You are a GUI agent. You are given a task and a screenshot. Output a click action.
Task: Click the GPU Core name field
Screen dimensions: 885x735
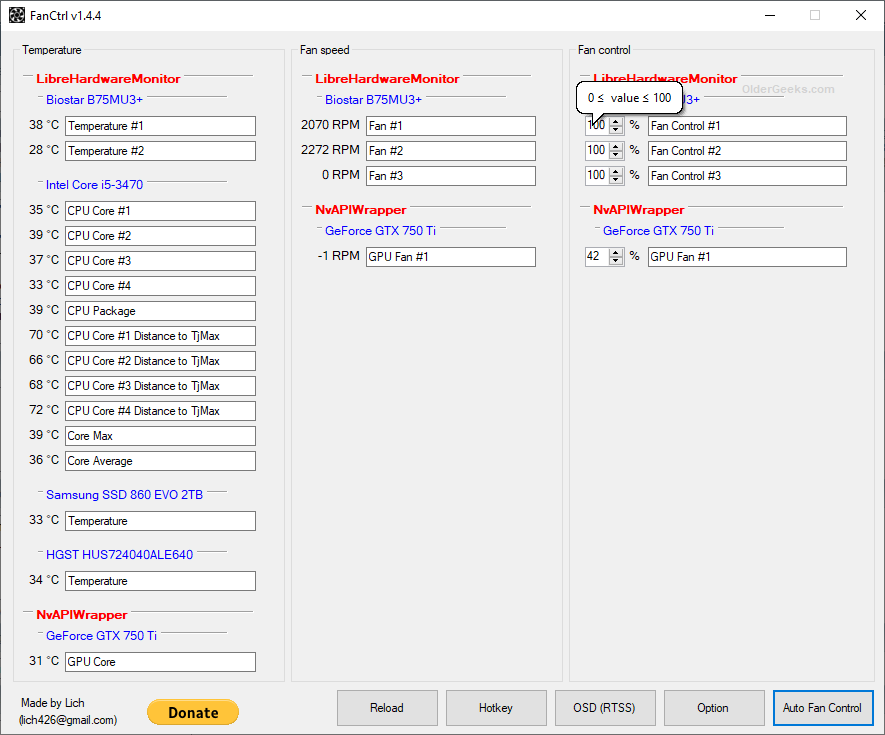click(x=160, y=662)
